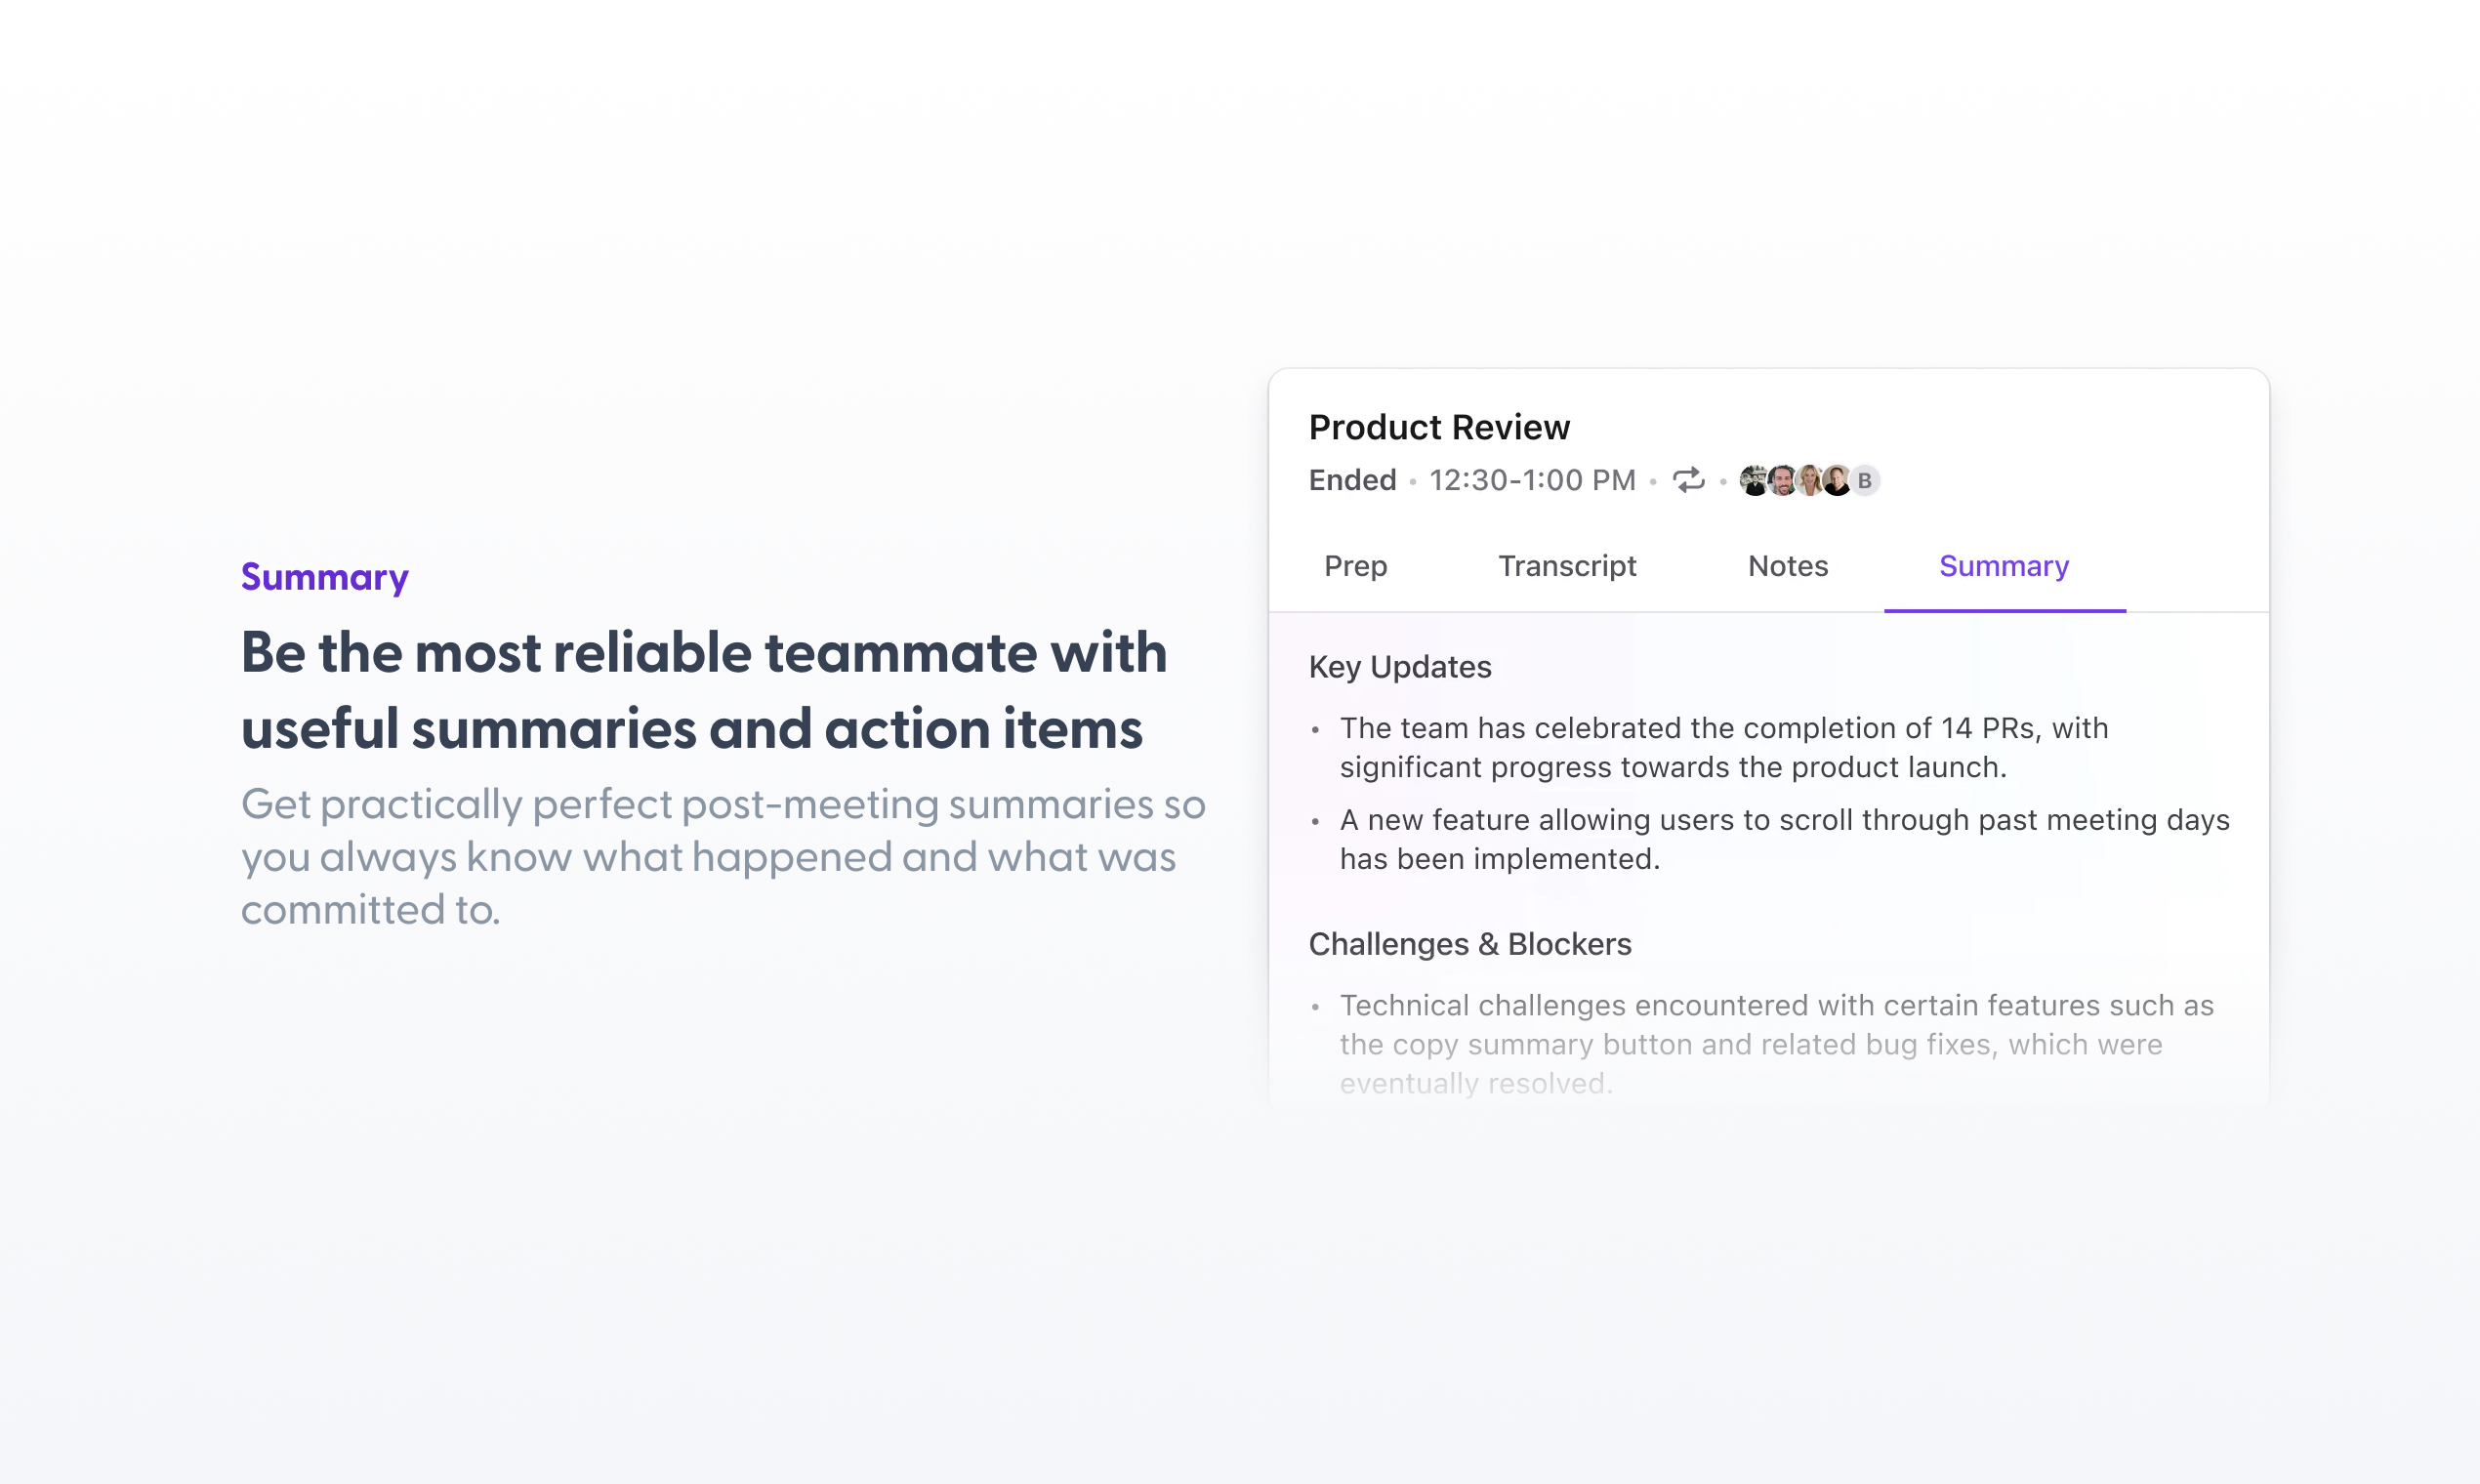Click the Challenges & Blockers section heading
Image resolution: width=2480 pixels, height=1484 pixels.
[1470, 944]
